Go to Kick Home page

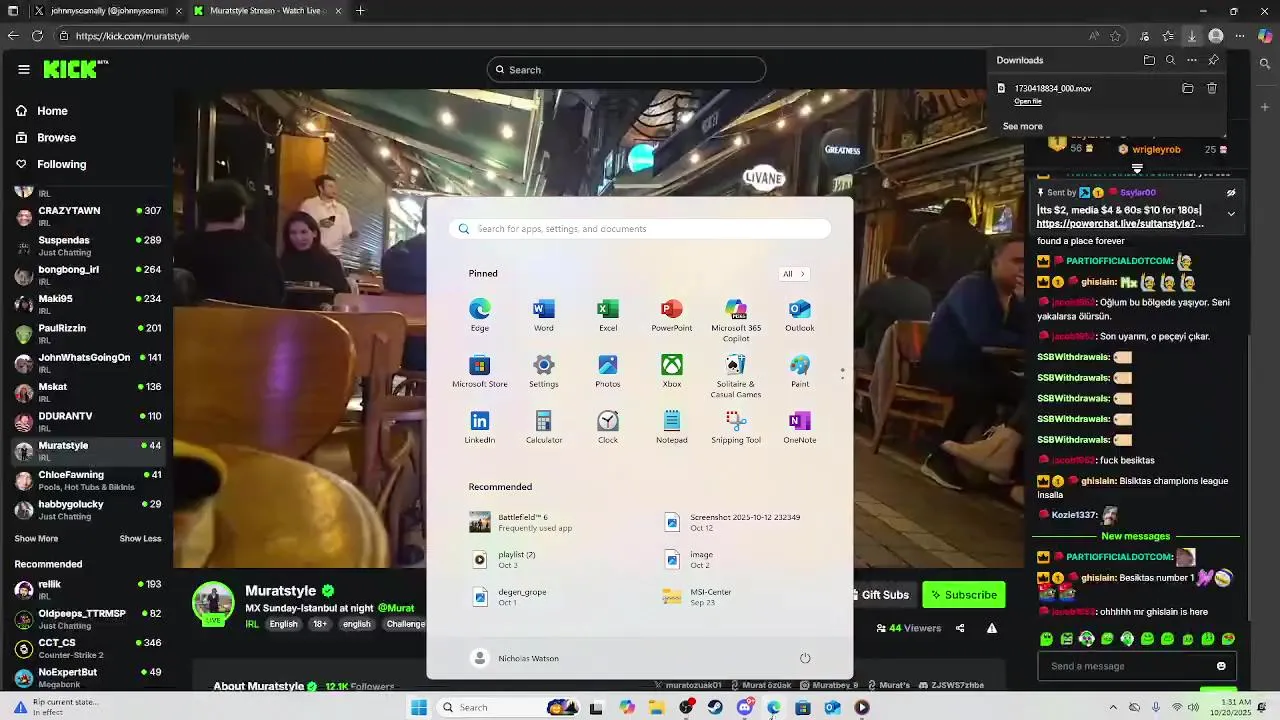42,111
